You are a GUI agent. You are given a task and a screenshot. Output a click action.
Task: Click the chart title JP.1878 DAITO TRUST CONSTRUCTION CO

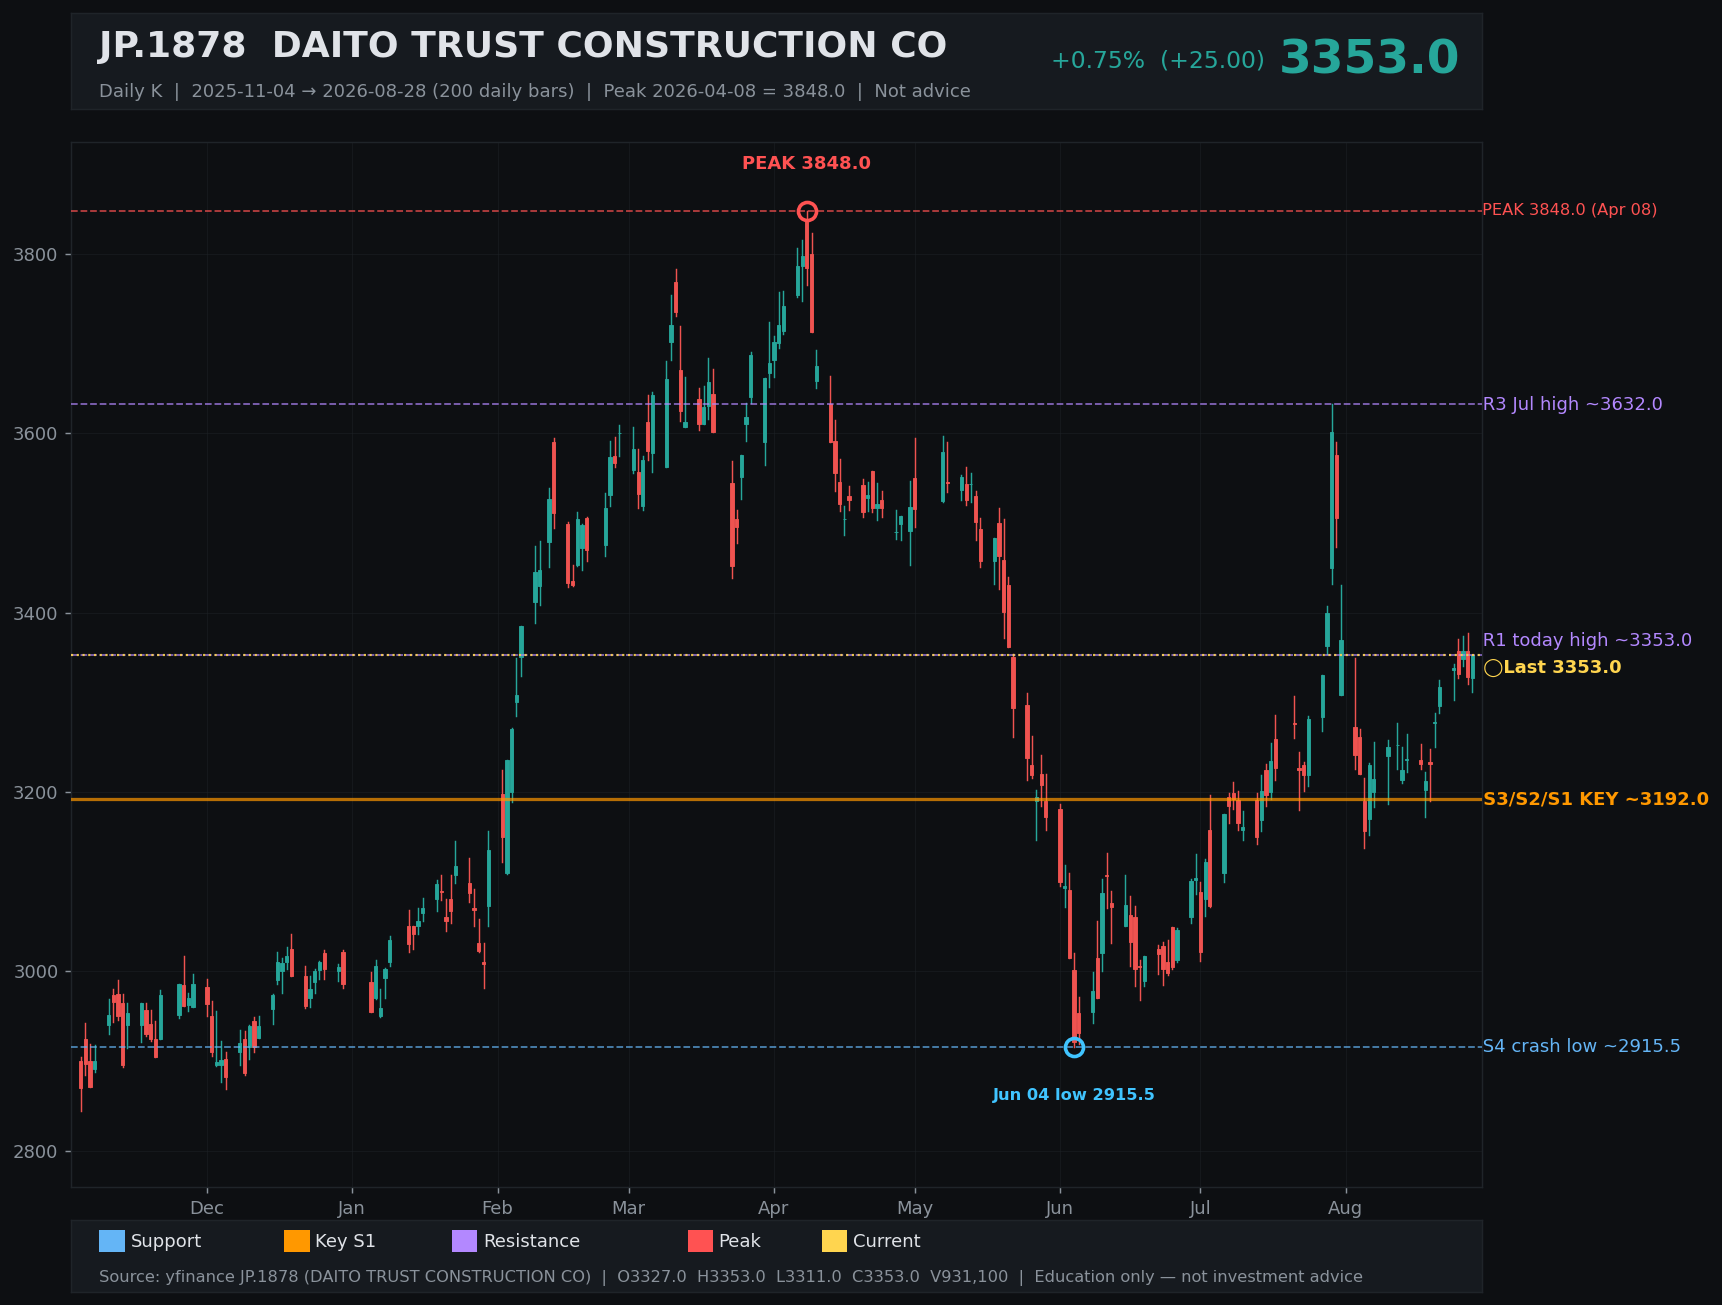(522, 46)
